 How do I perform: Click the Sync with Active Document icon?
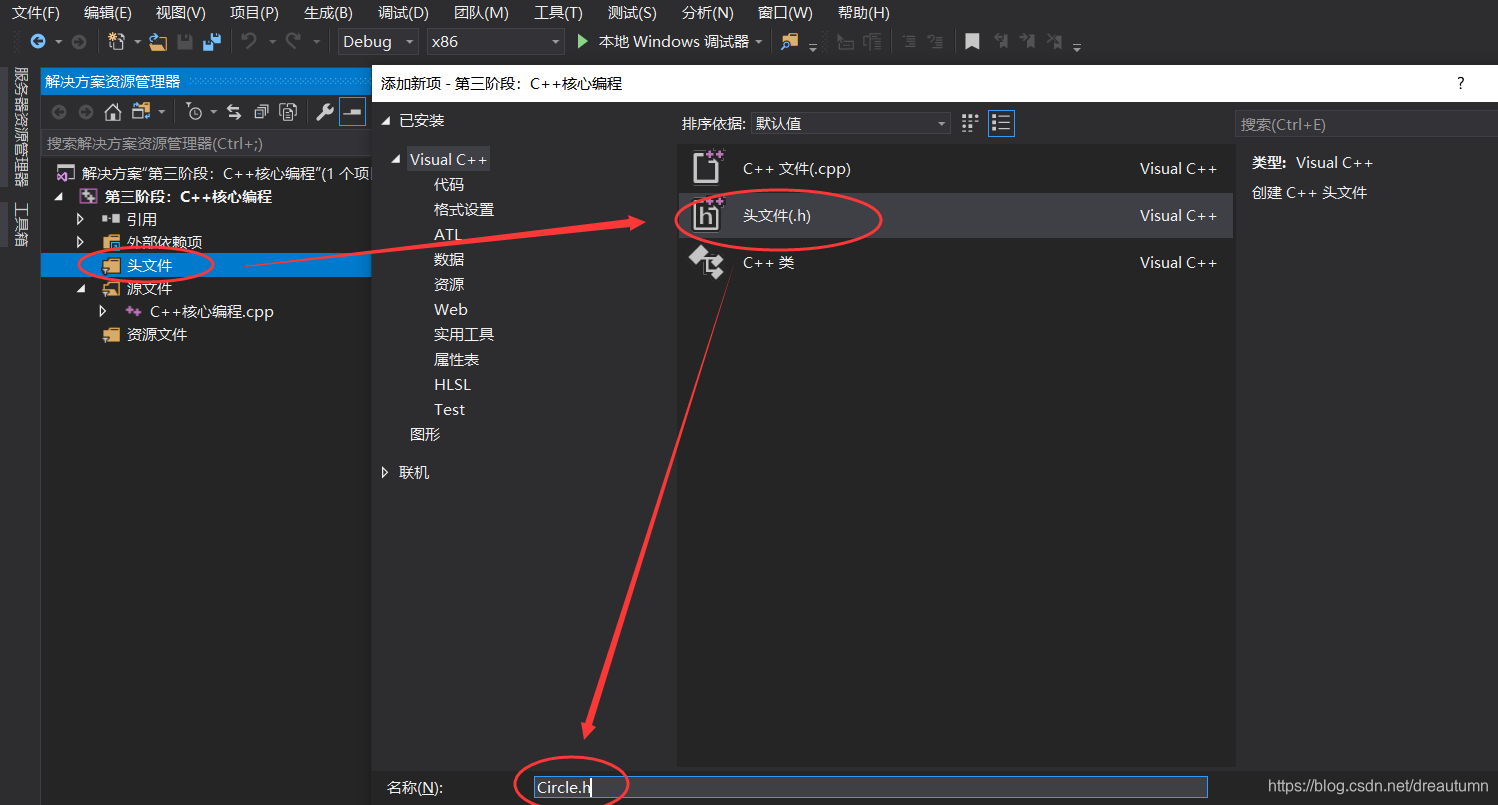click(234, 112)
